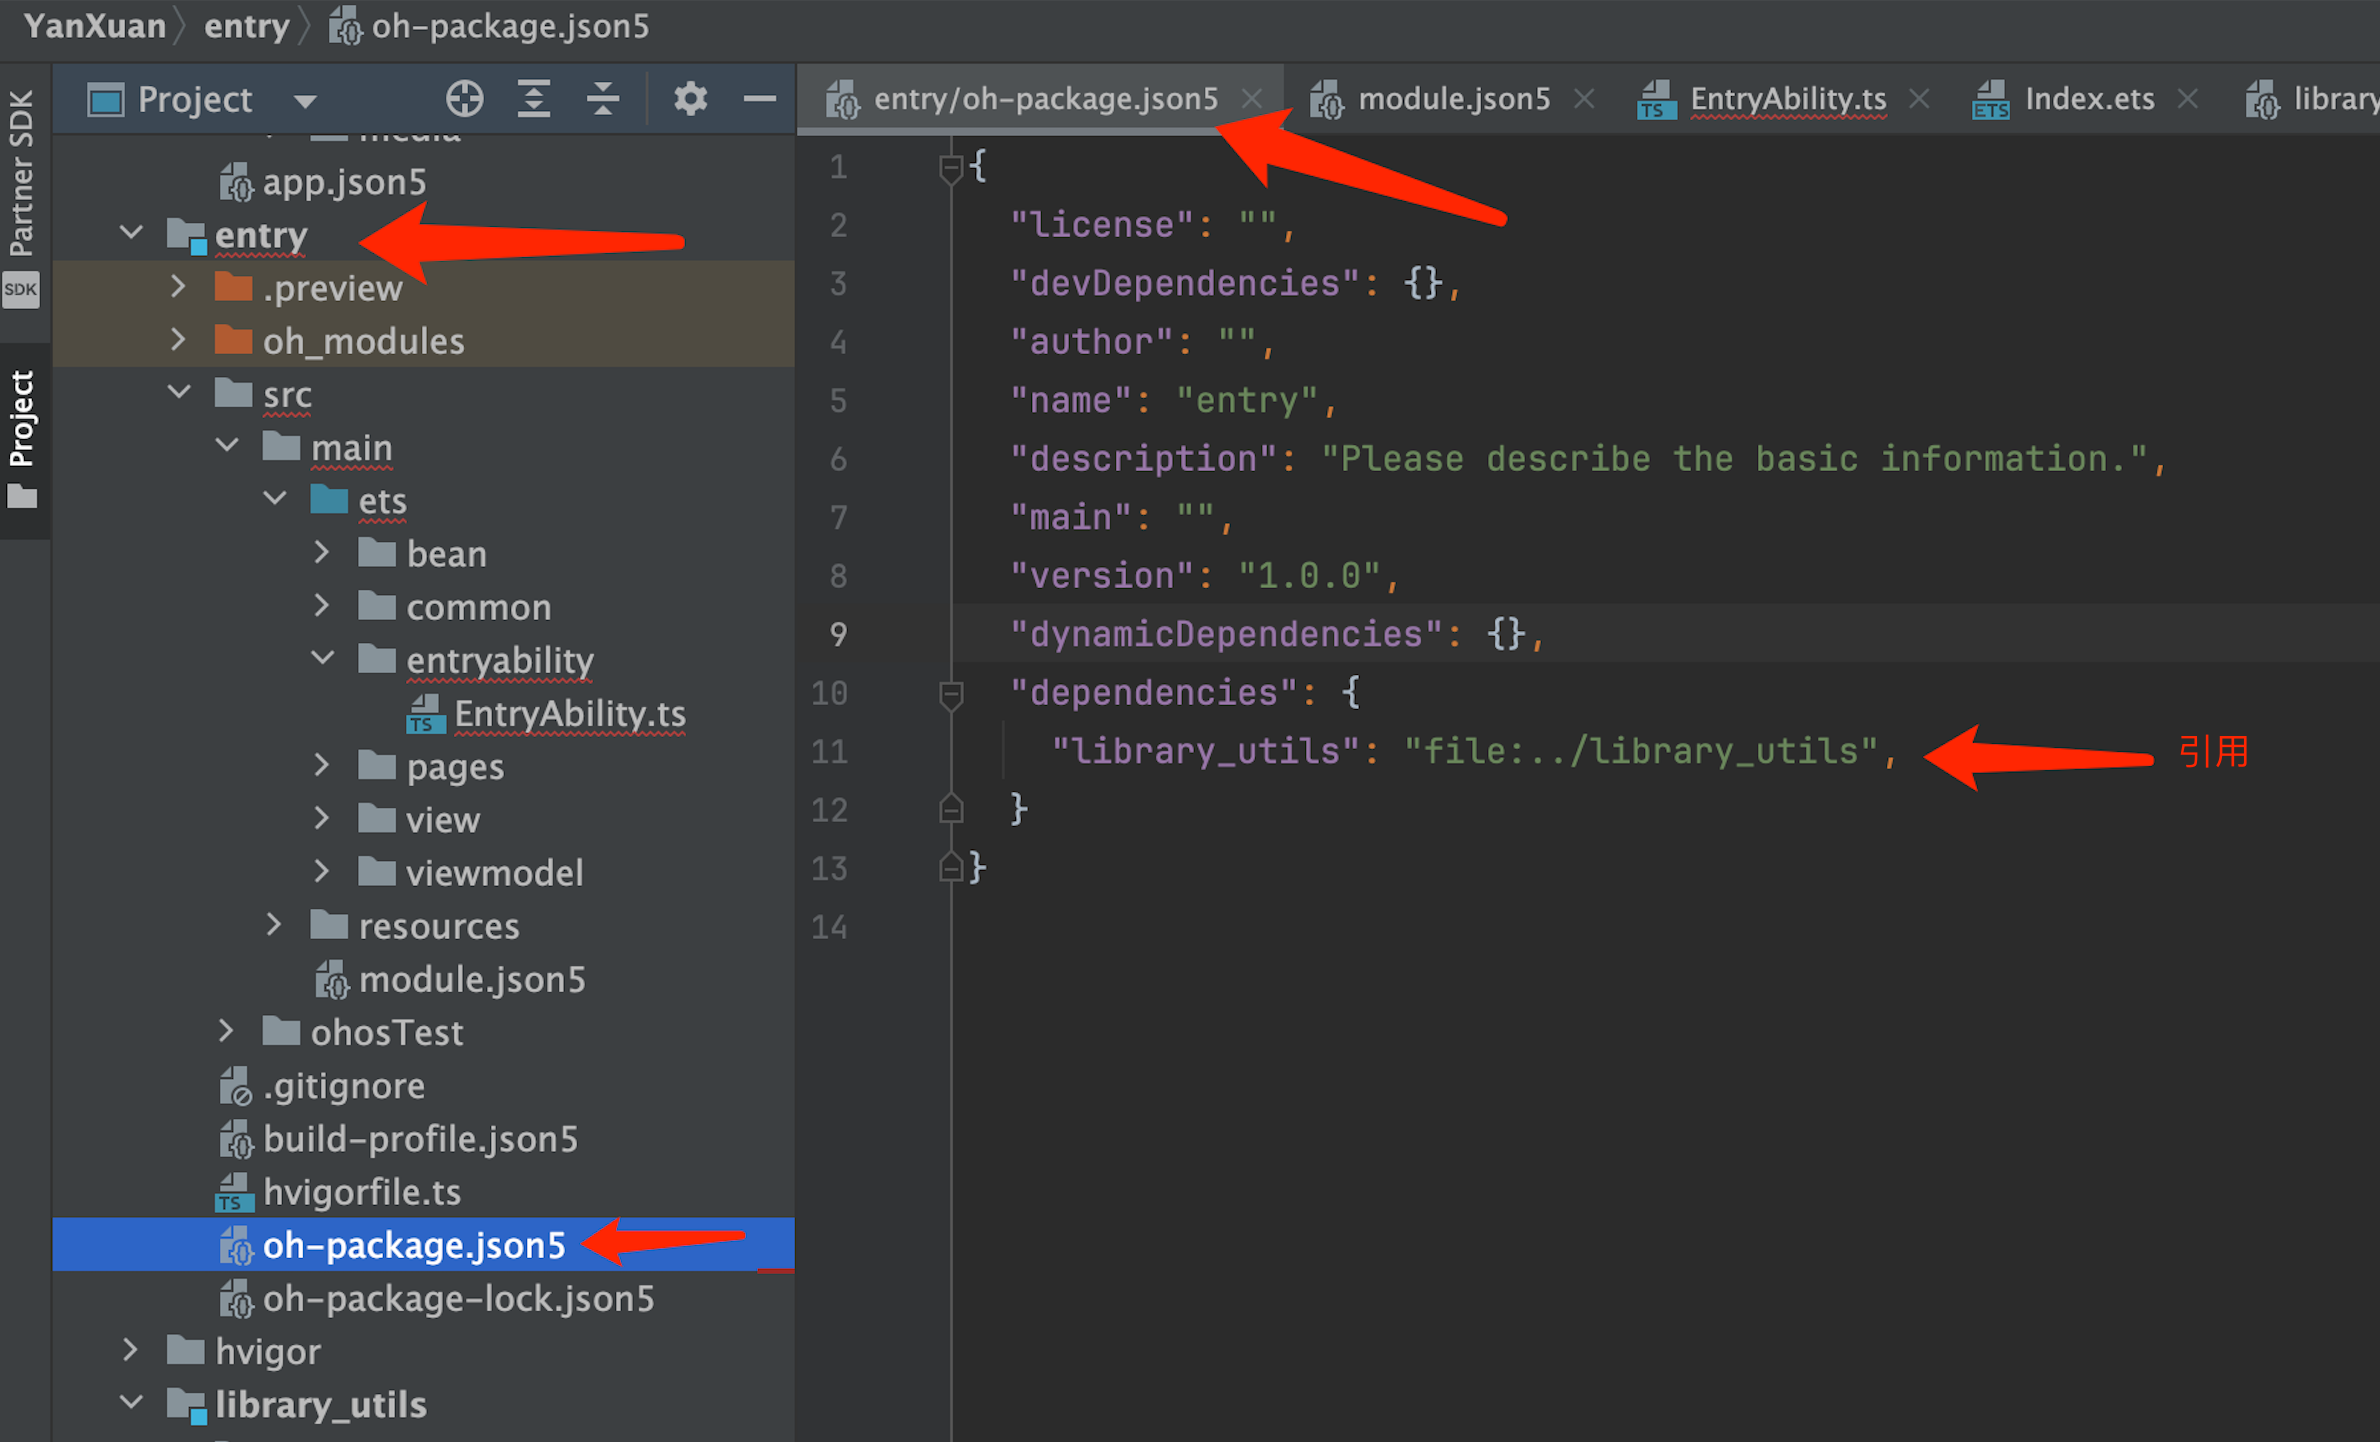Select hvigorfile.ts in the tree
Image resolution: width=2380 pixels, height=1442 pixels.
362,1192
